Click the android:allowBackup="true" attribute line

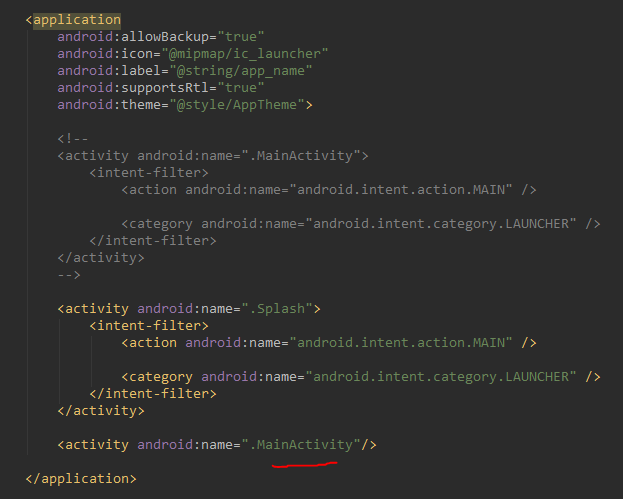pyautogui.click(x=161, y=37)
